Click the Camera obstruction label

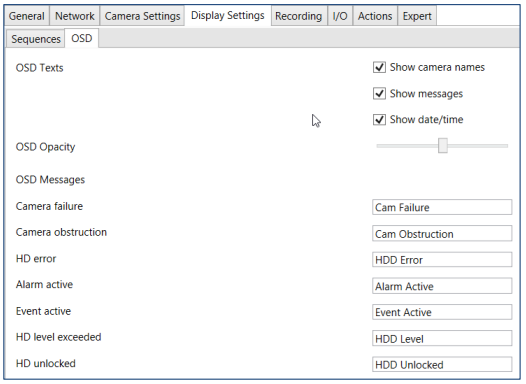tap(61, 232)
